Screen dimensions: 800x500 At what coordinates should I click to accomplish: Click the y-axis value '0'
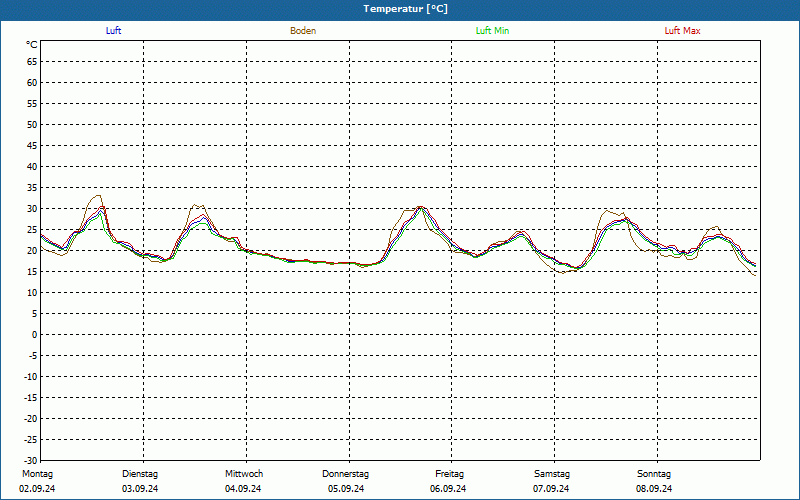point(35,335)
